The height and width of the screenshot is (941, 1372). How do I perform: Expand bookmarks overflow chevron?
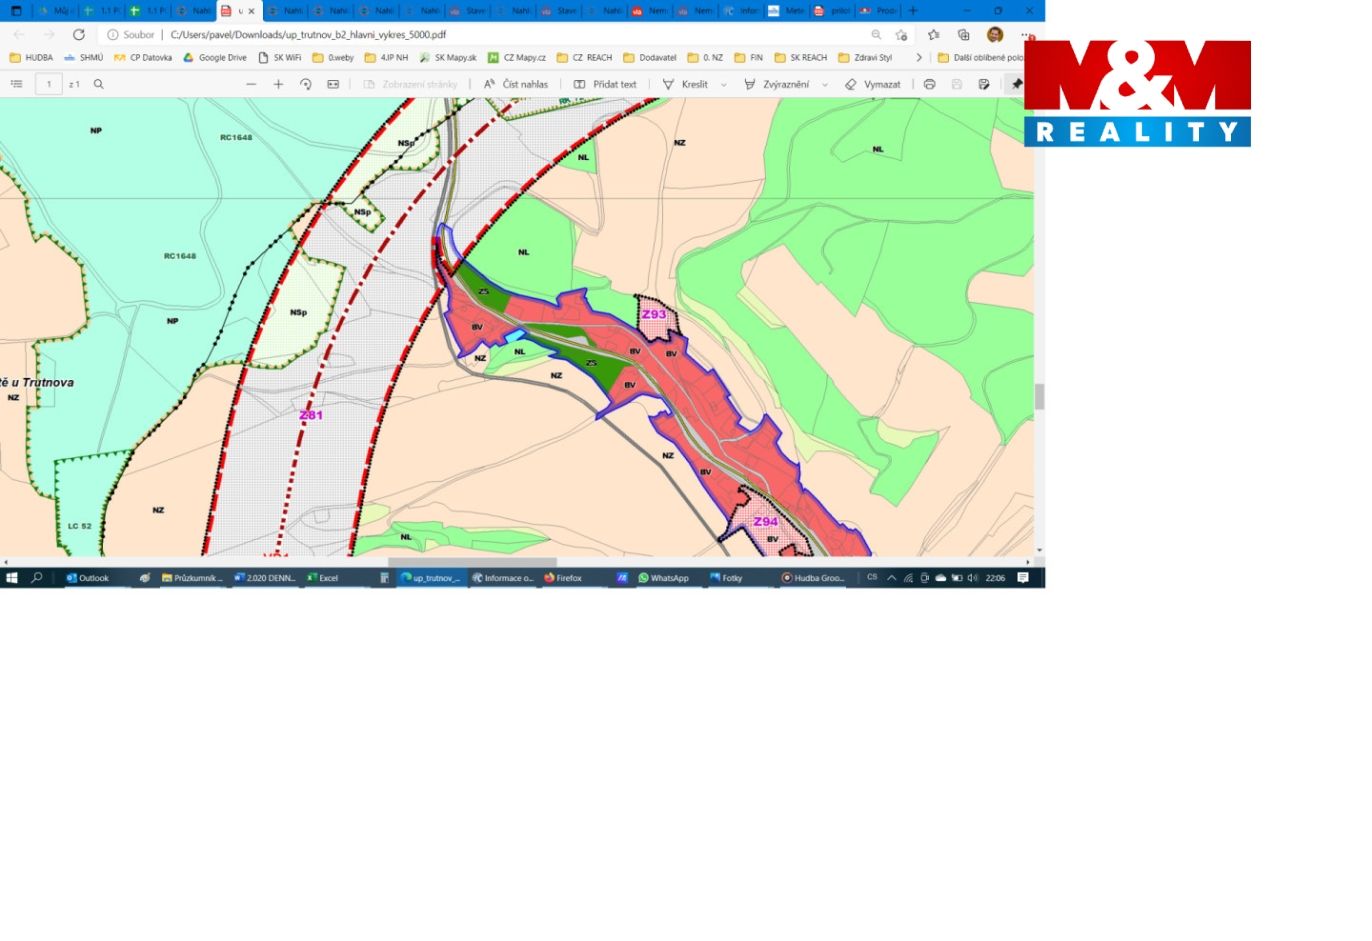[x=919, y=58]
